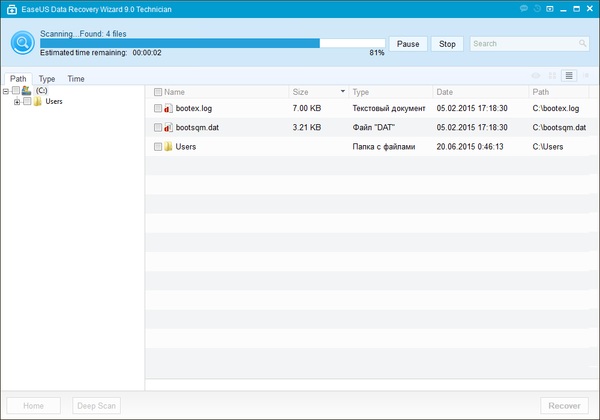Click the Deep Scan button

pyautogui.click(x=96, y=405)
